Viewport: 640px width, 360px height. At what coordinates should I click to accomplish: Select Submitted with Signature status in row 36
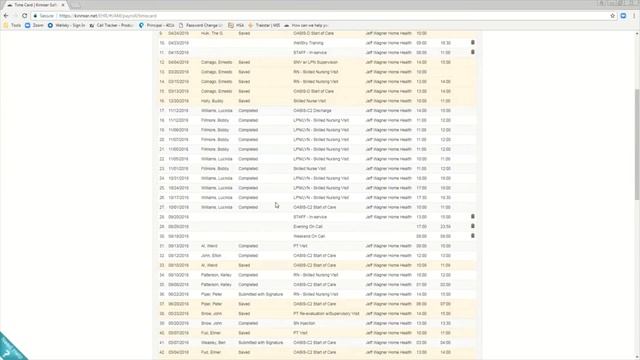coord(260,294)
